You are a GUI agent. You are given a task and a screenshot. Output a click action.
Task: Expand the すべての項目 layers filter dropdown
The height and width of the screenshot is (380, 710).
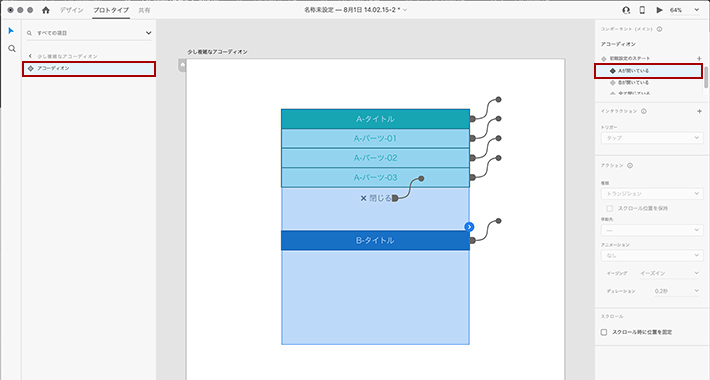point(149,33)
